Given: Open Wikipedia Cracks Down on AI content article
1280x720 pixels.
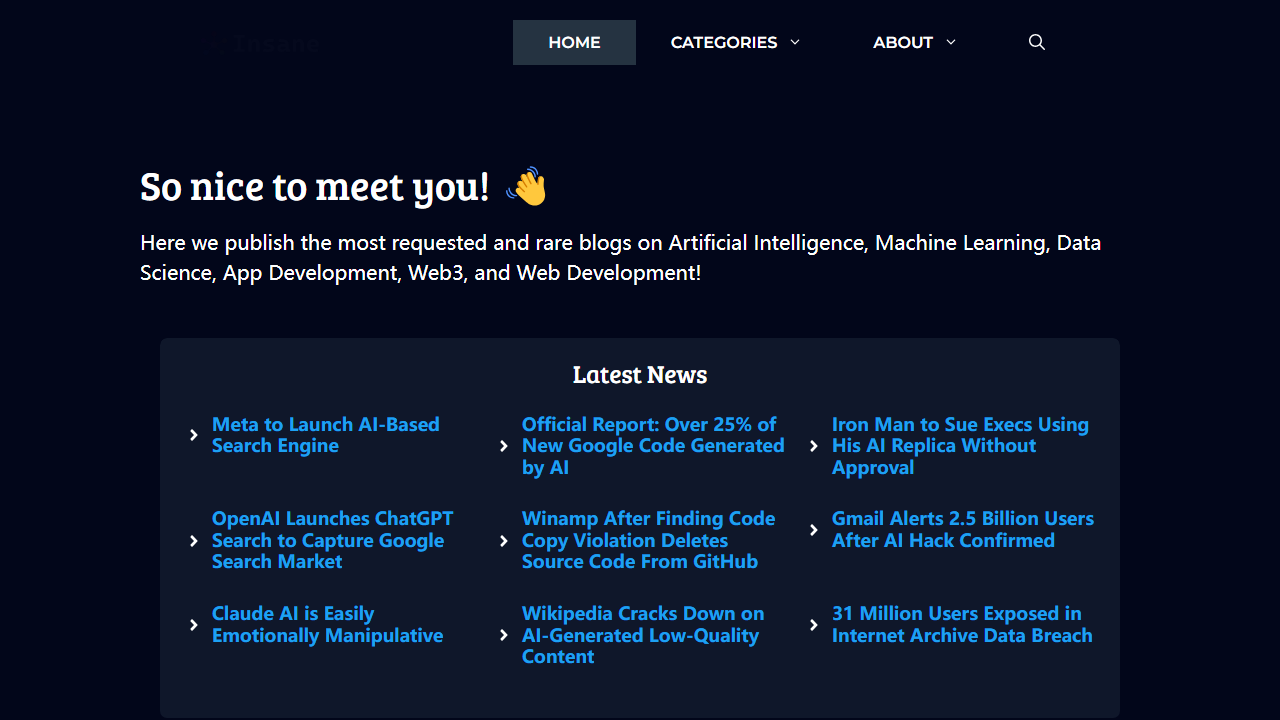Looking at the screenshot, I should (x=642, y=635).
